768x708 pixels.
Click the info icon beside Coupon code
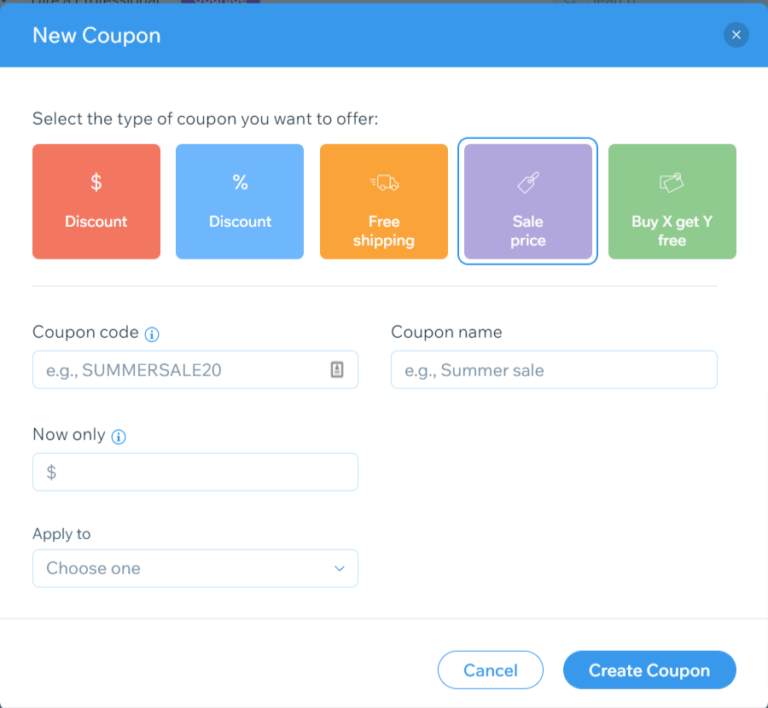click(152, 334)
